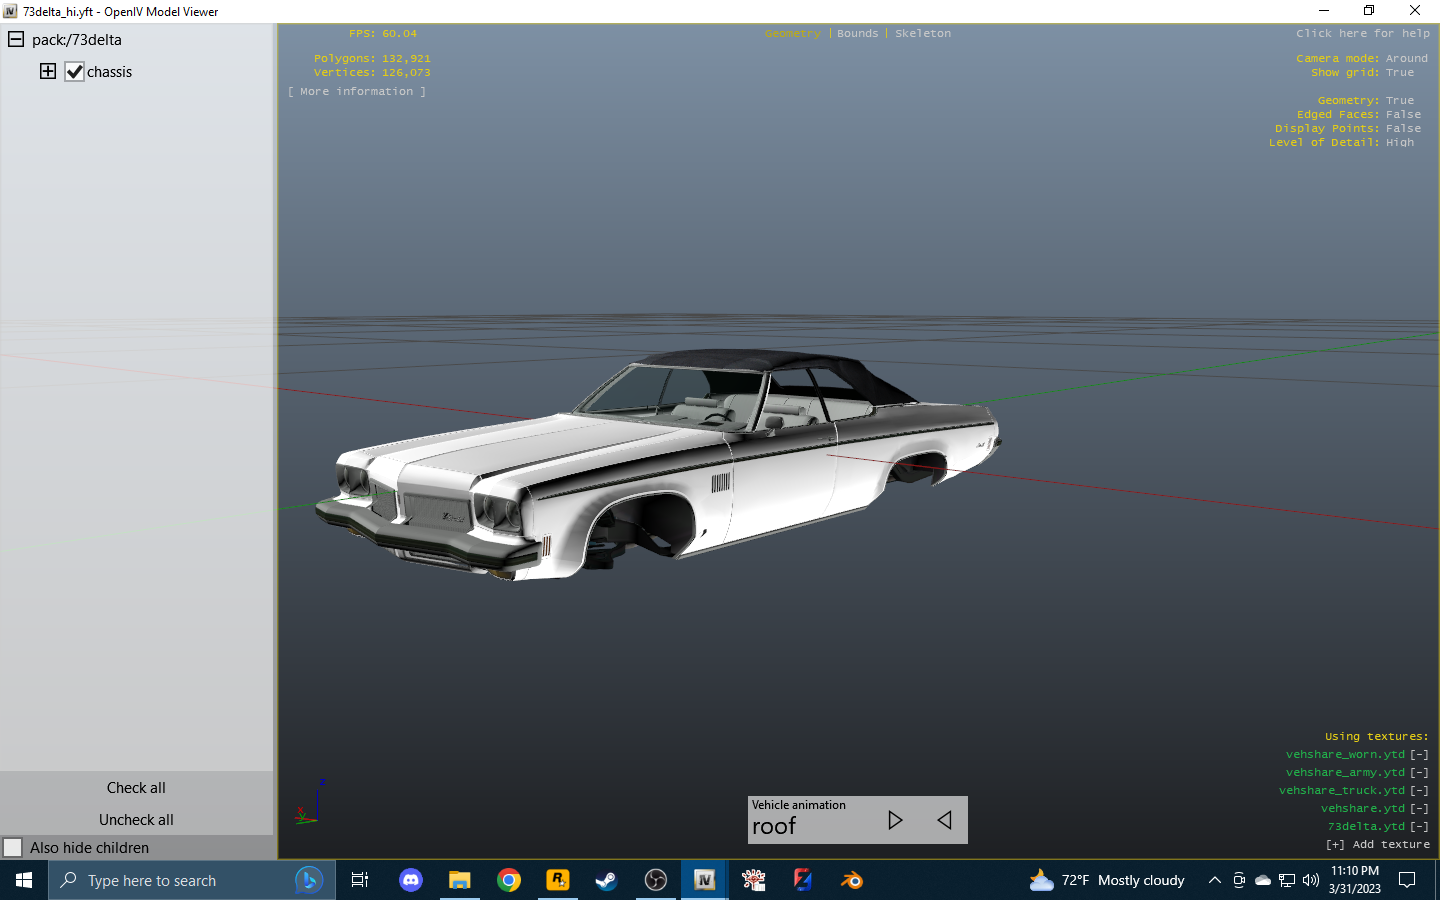Screen dimensions: 1440x900
Task: Play the roof animation forward
Action: point(895,820)
